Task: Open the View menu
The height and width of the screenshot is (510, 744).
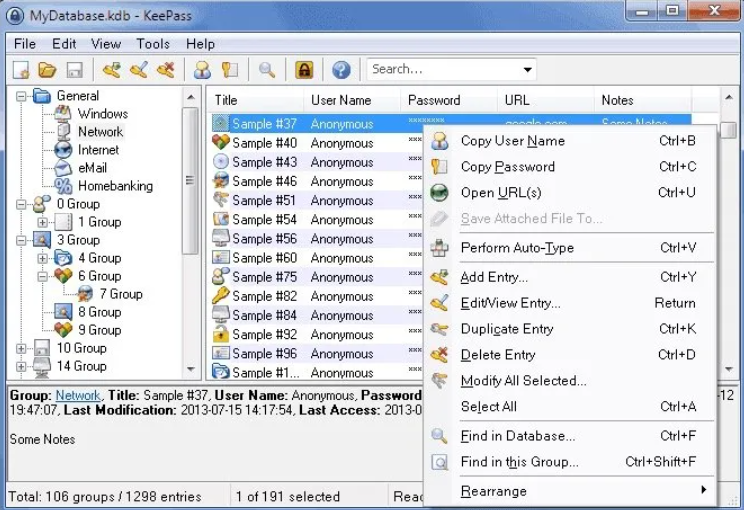Action: coord(106,44)
